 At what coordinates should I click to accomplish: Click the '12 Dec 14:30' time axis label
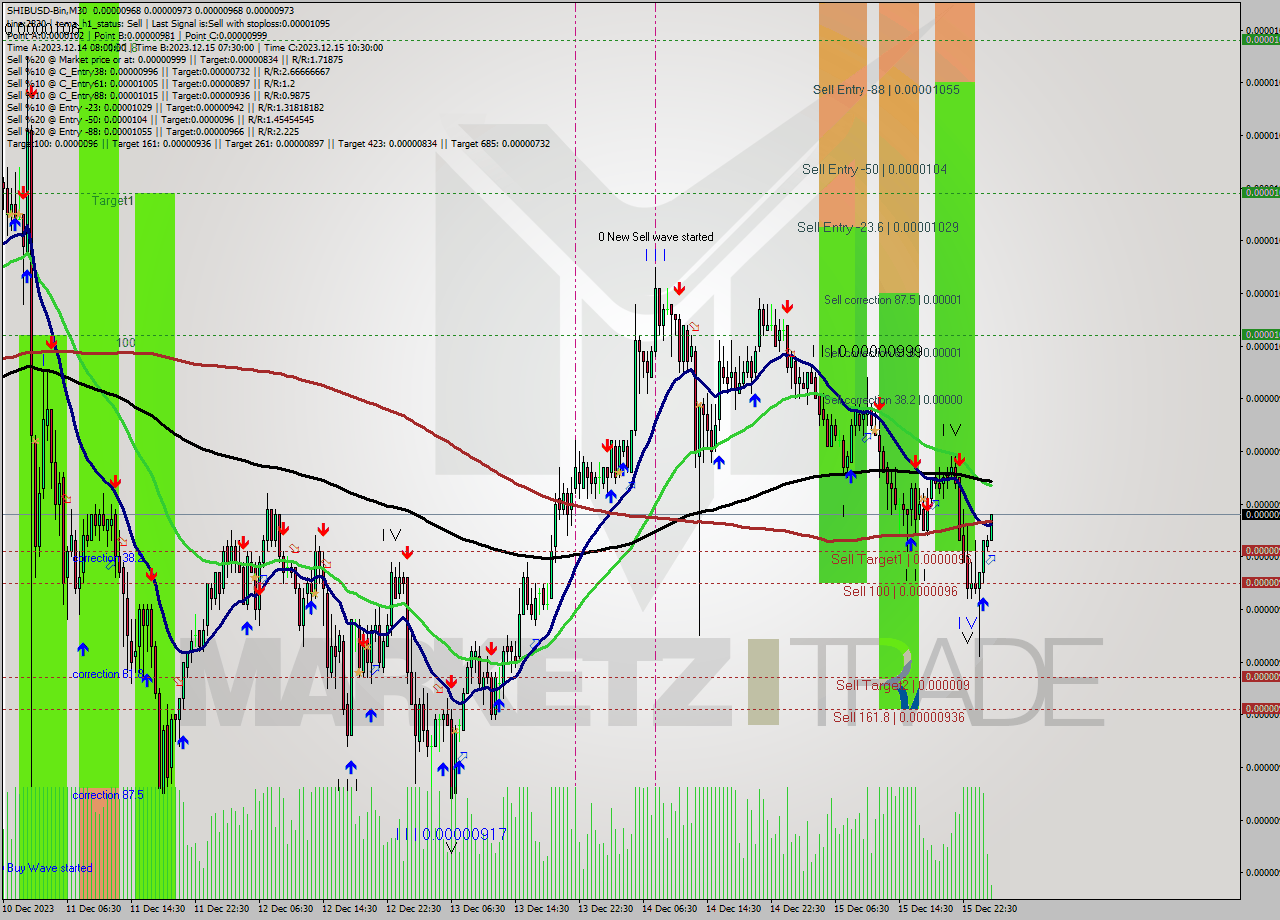click(x=350, y=909)
